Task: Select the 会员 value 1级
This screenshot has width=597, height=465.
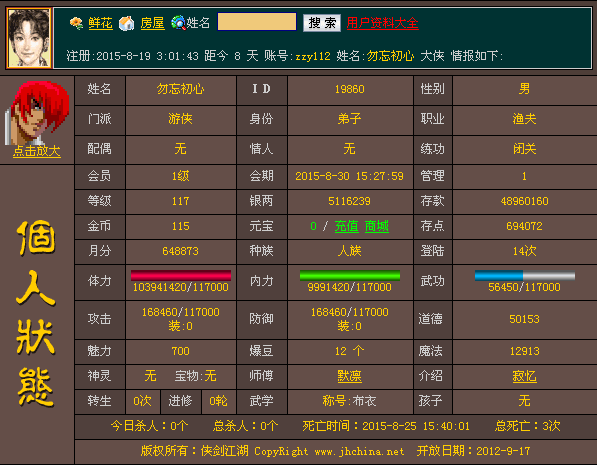Action: [180, 176]
